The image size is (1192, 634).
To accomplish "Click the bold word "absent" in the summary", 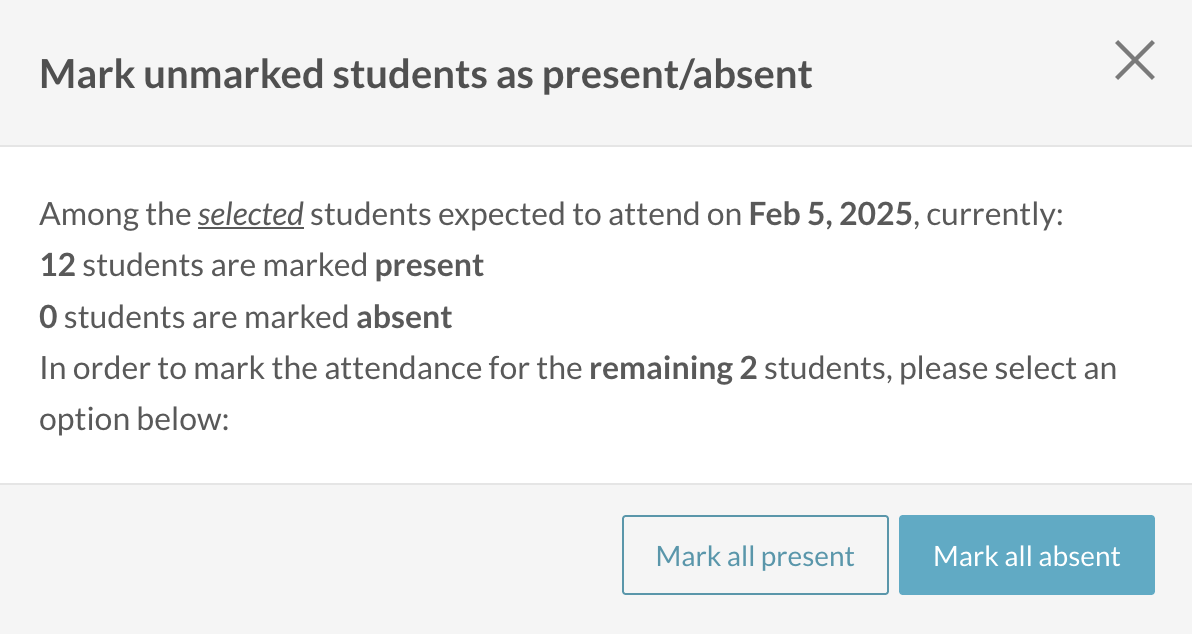I will tap(404, 318).
